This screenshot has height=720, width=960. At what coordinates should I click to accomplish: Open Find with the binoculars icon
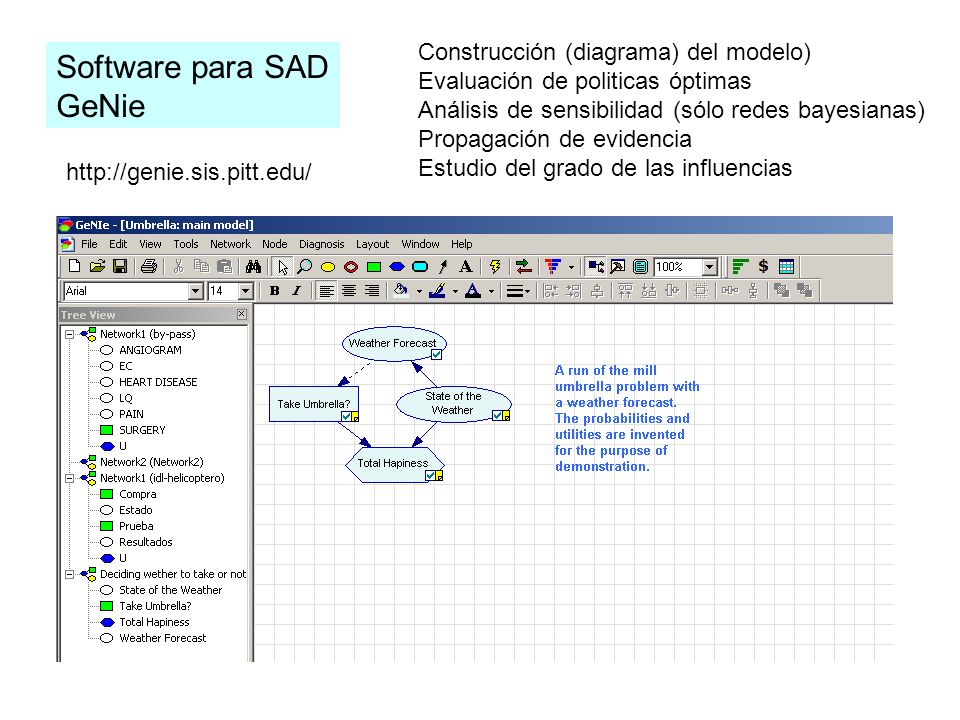[x=253, y=266]
